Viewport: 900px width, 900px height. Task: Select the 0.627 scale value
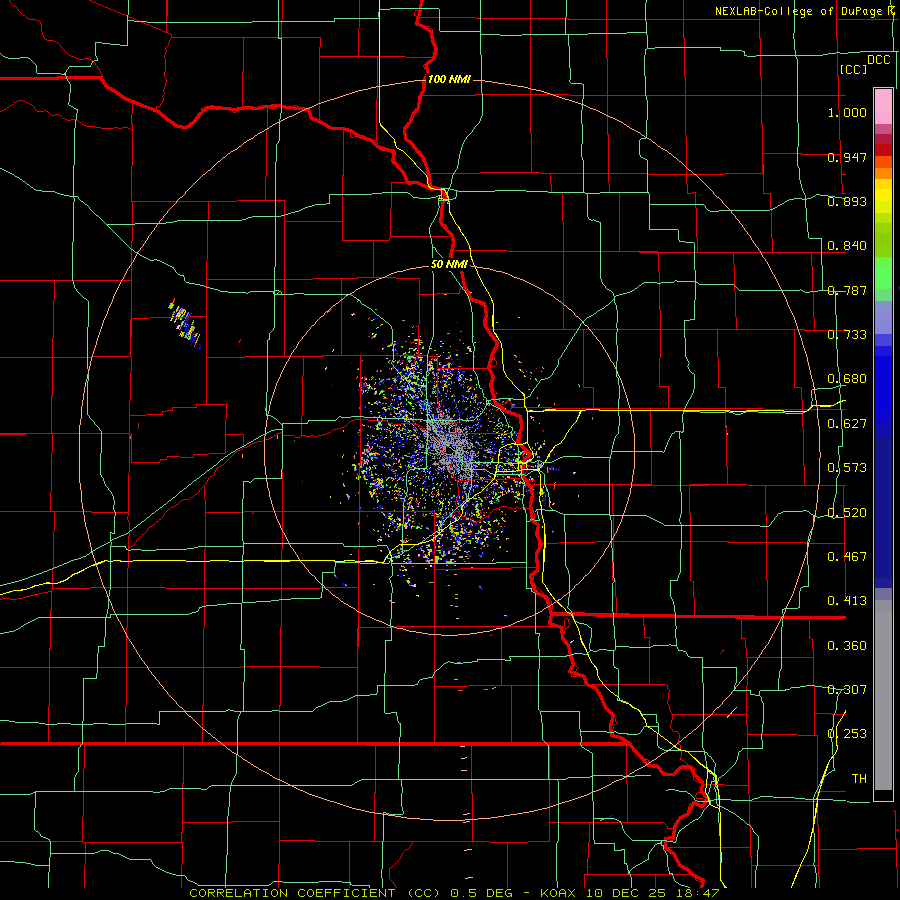click(847, 424)
